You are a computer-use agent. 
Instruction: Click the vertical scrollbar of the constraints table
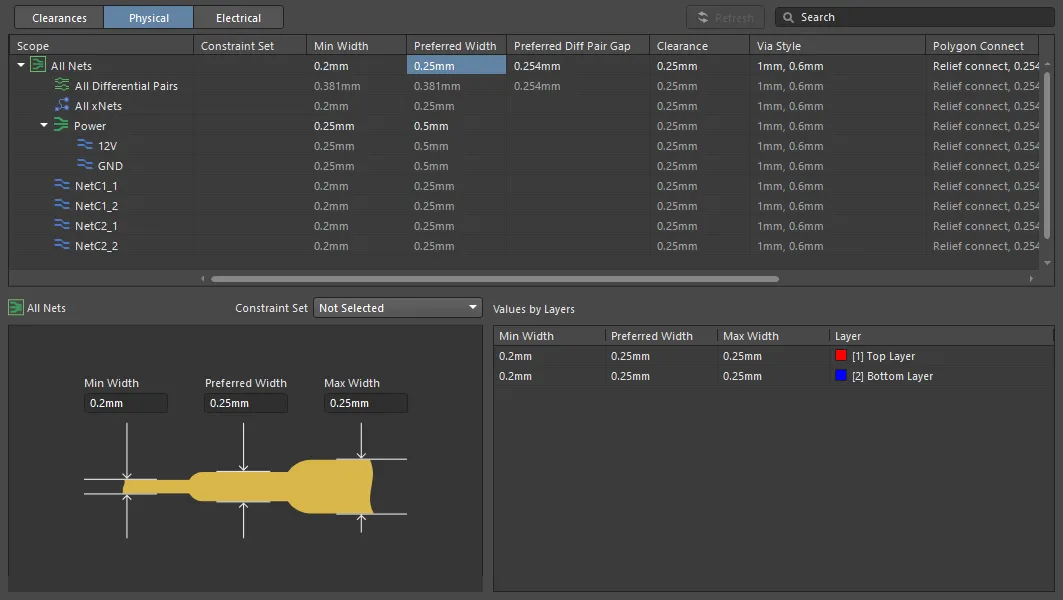1047,155
